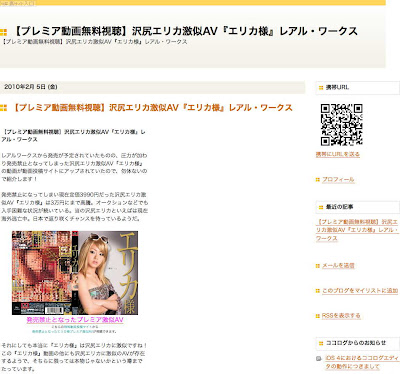Click the bullet icon next to 'メールを送信'

click(318, 266)
